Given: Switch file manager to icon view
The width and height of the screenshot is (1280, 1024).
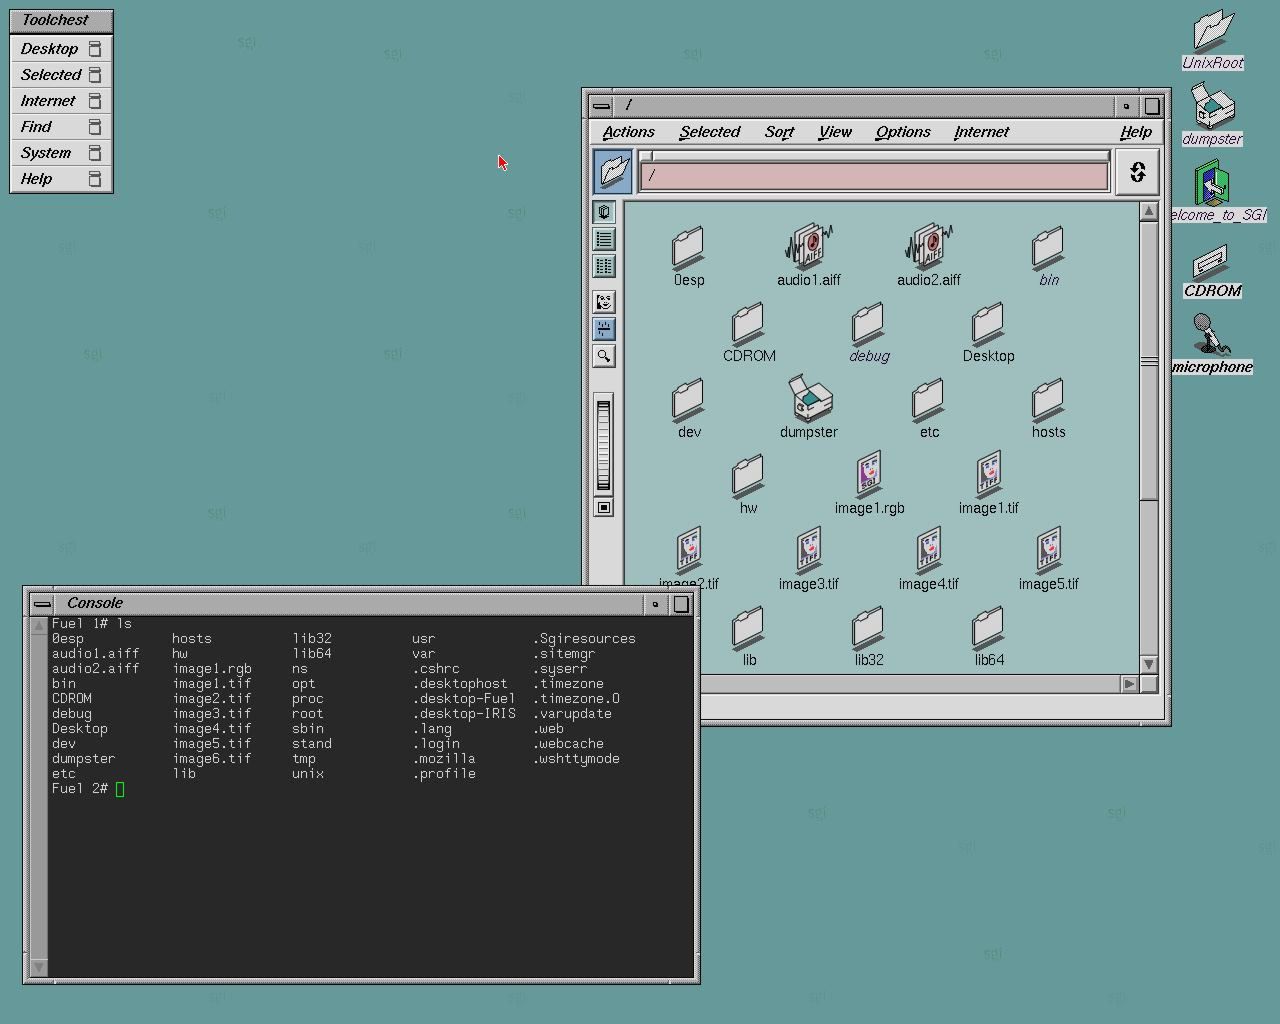Looking at the screenshot, I should tap(604, 212).
